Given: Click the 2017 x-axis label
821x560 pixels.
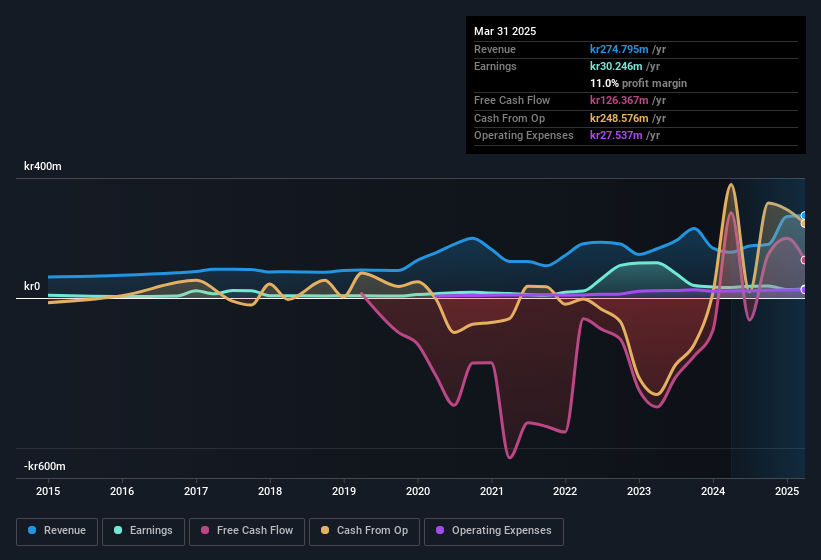Looking at the screenshot, I should pyautogui.click(x=196, y=491).
